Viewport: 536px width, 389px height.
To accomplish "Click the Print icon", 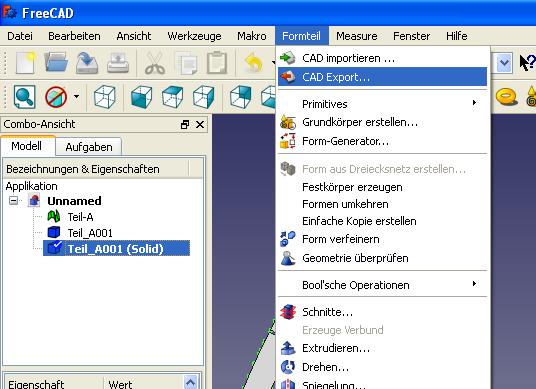I will [118, 63].
